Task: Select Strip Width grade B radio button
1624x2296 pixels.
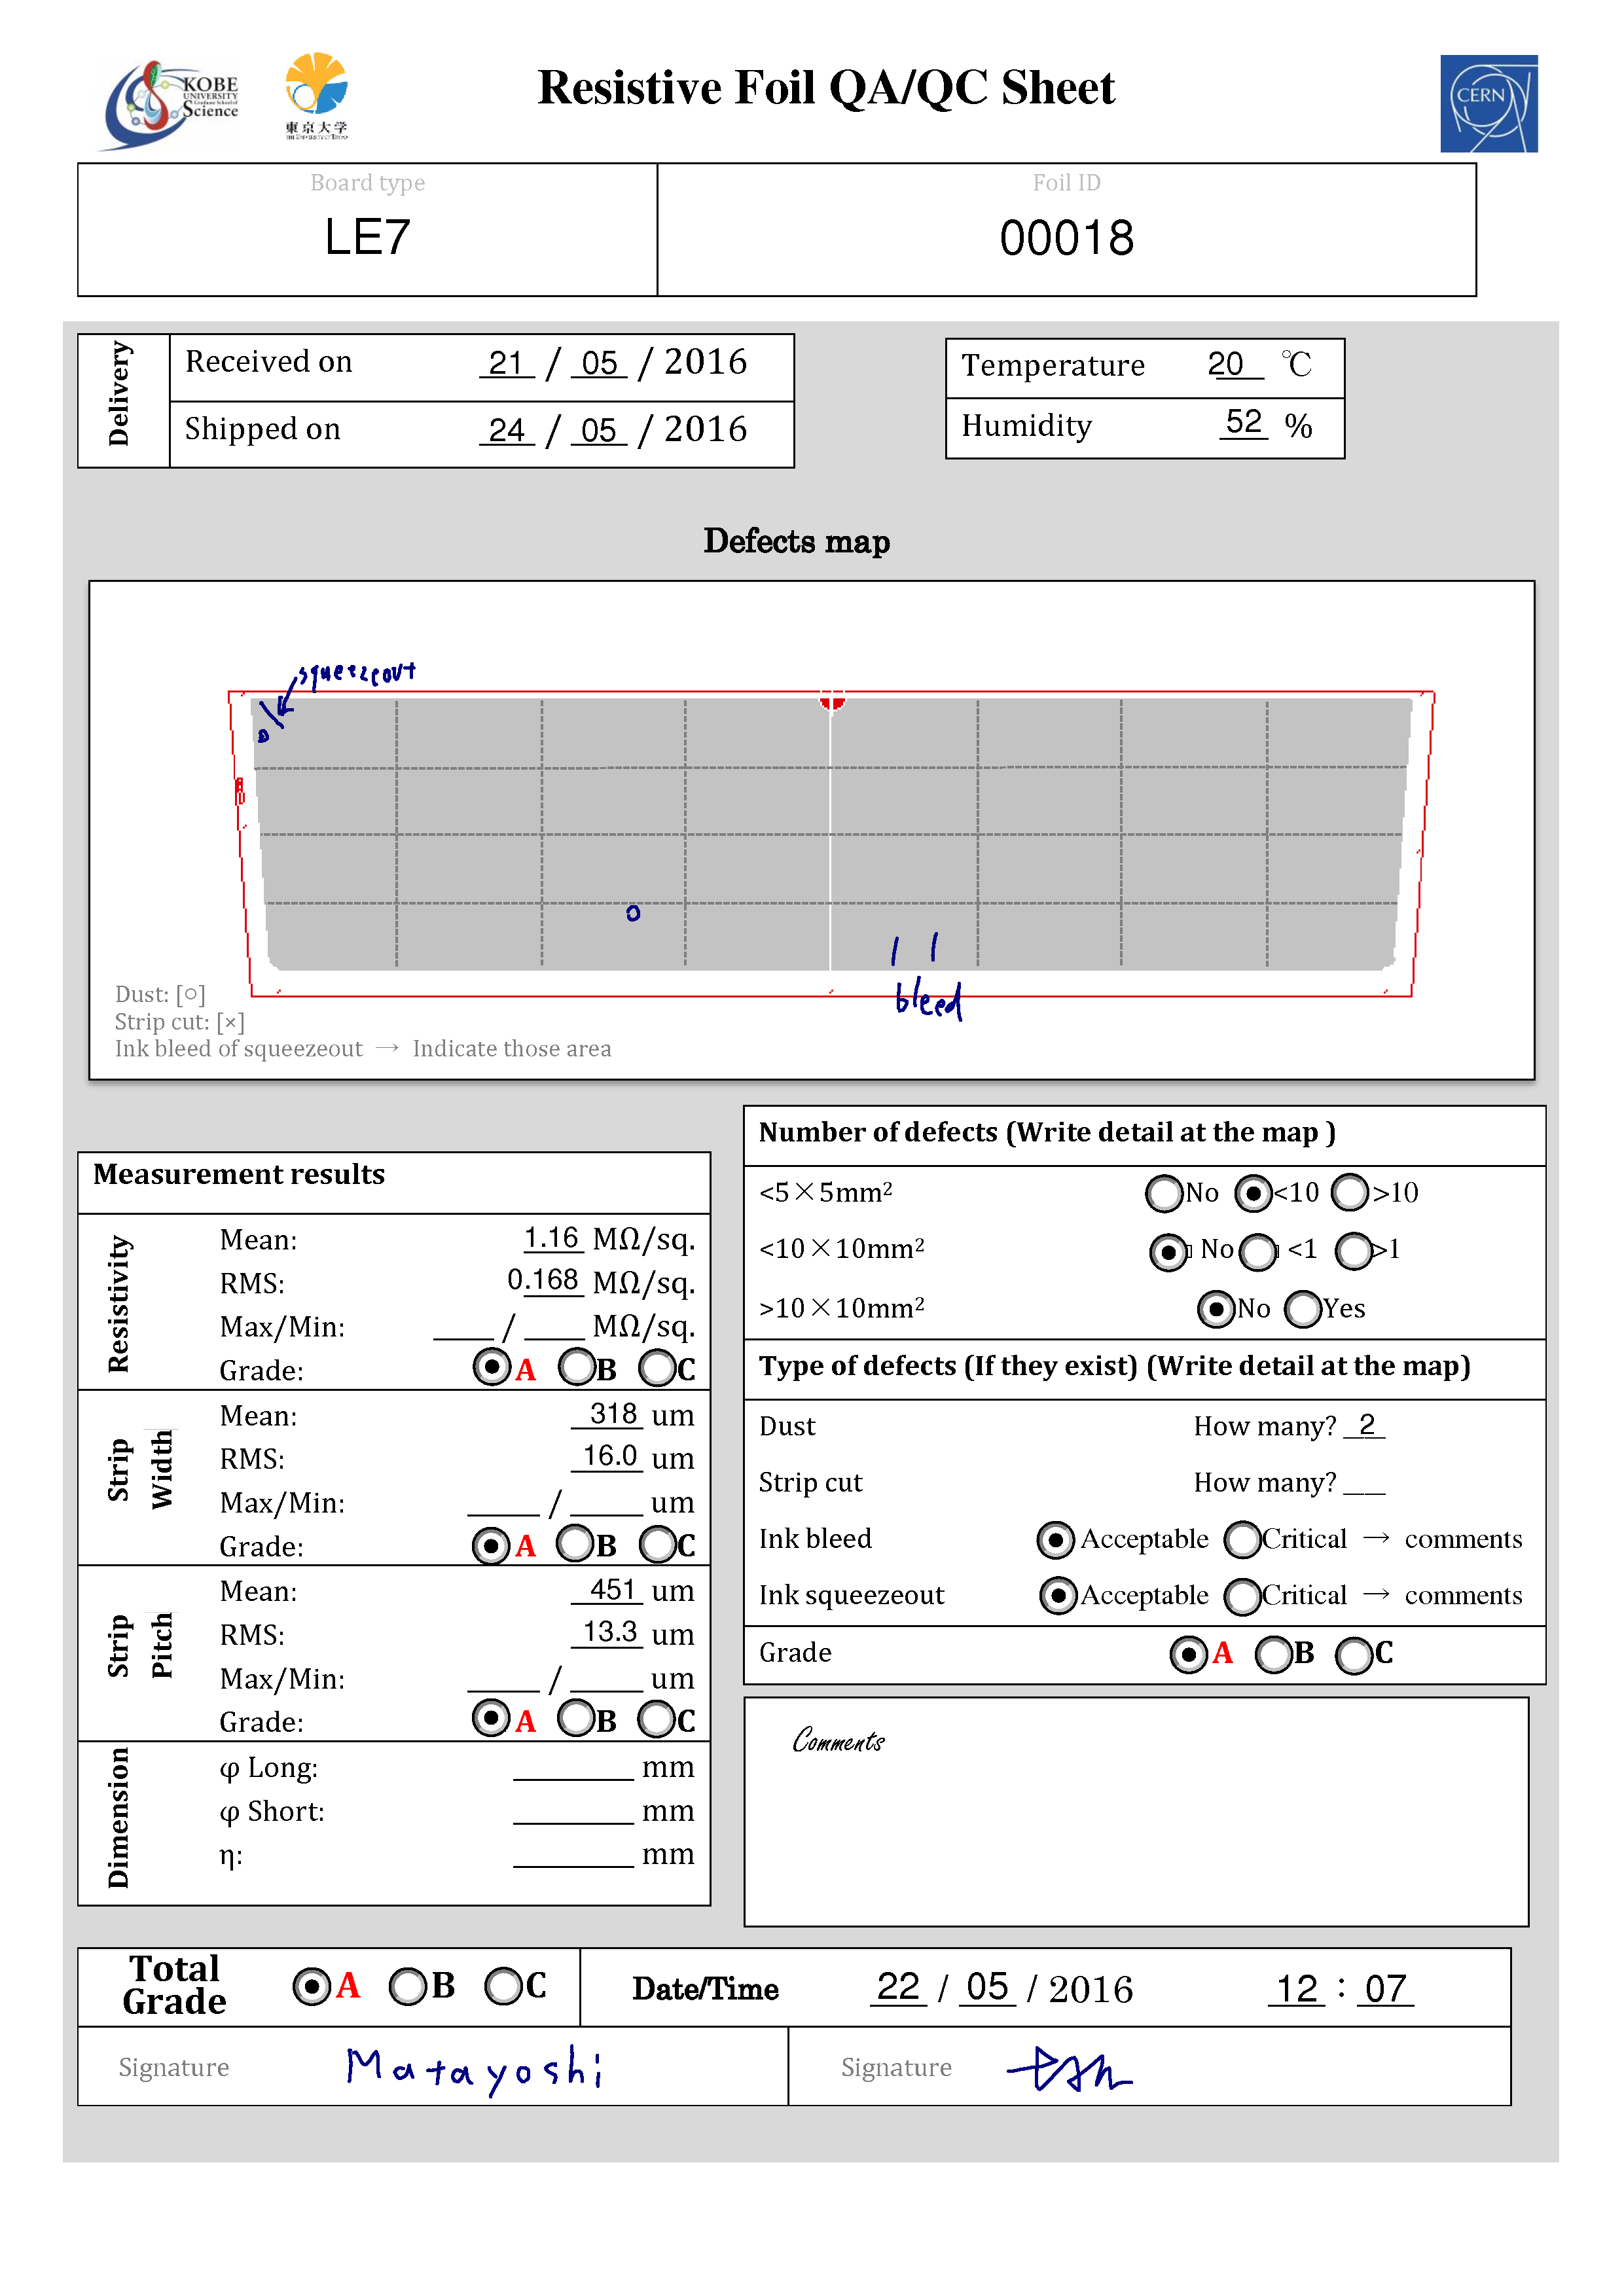Action: [576, 1543]
